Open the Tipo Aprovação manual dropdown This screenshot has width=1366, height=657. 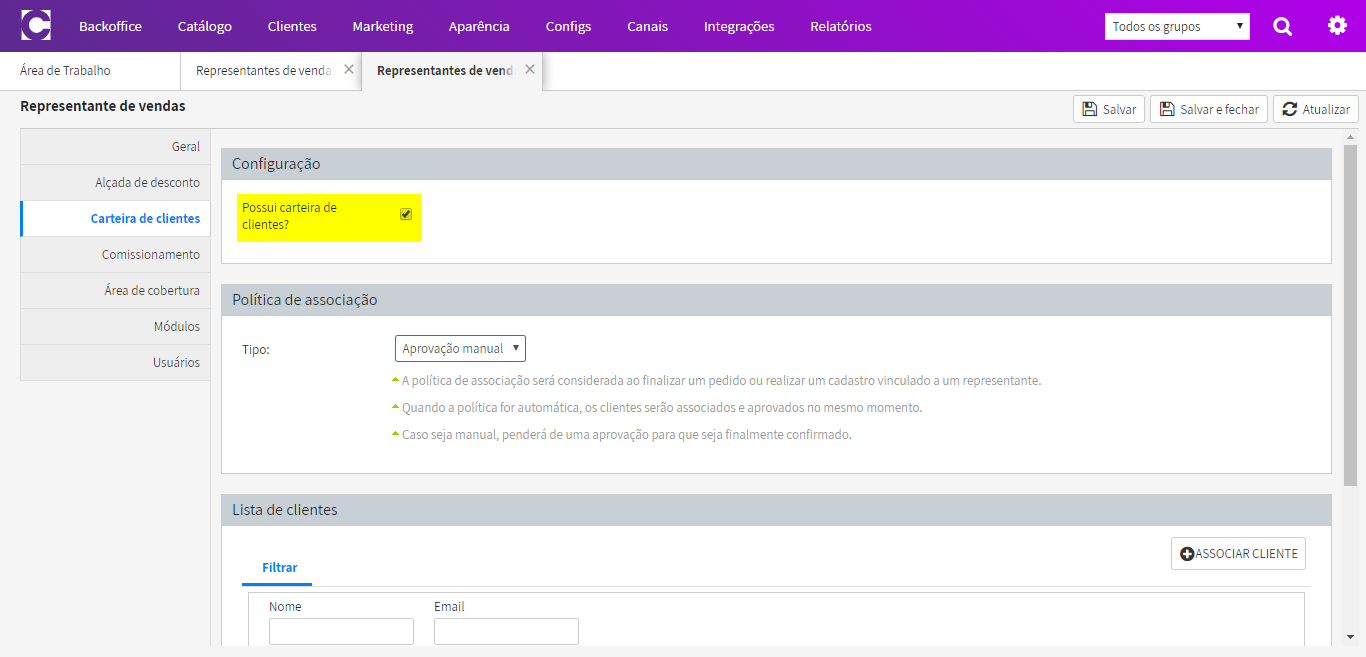[x=460, y=348]
